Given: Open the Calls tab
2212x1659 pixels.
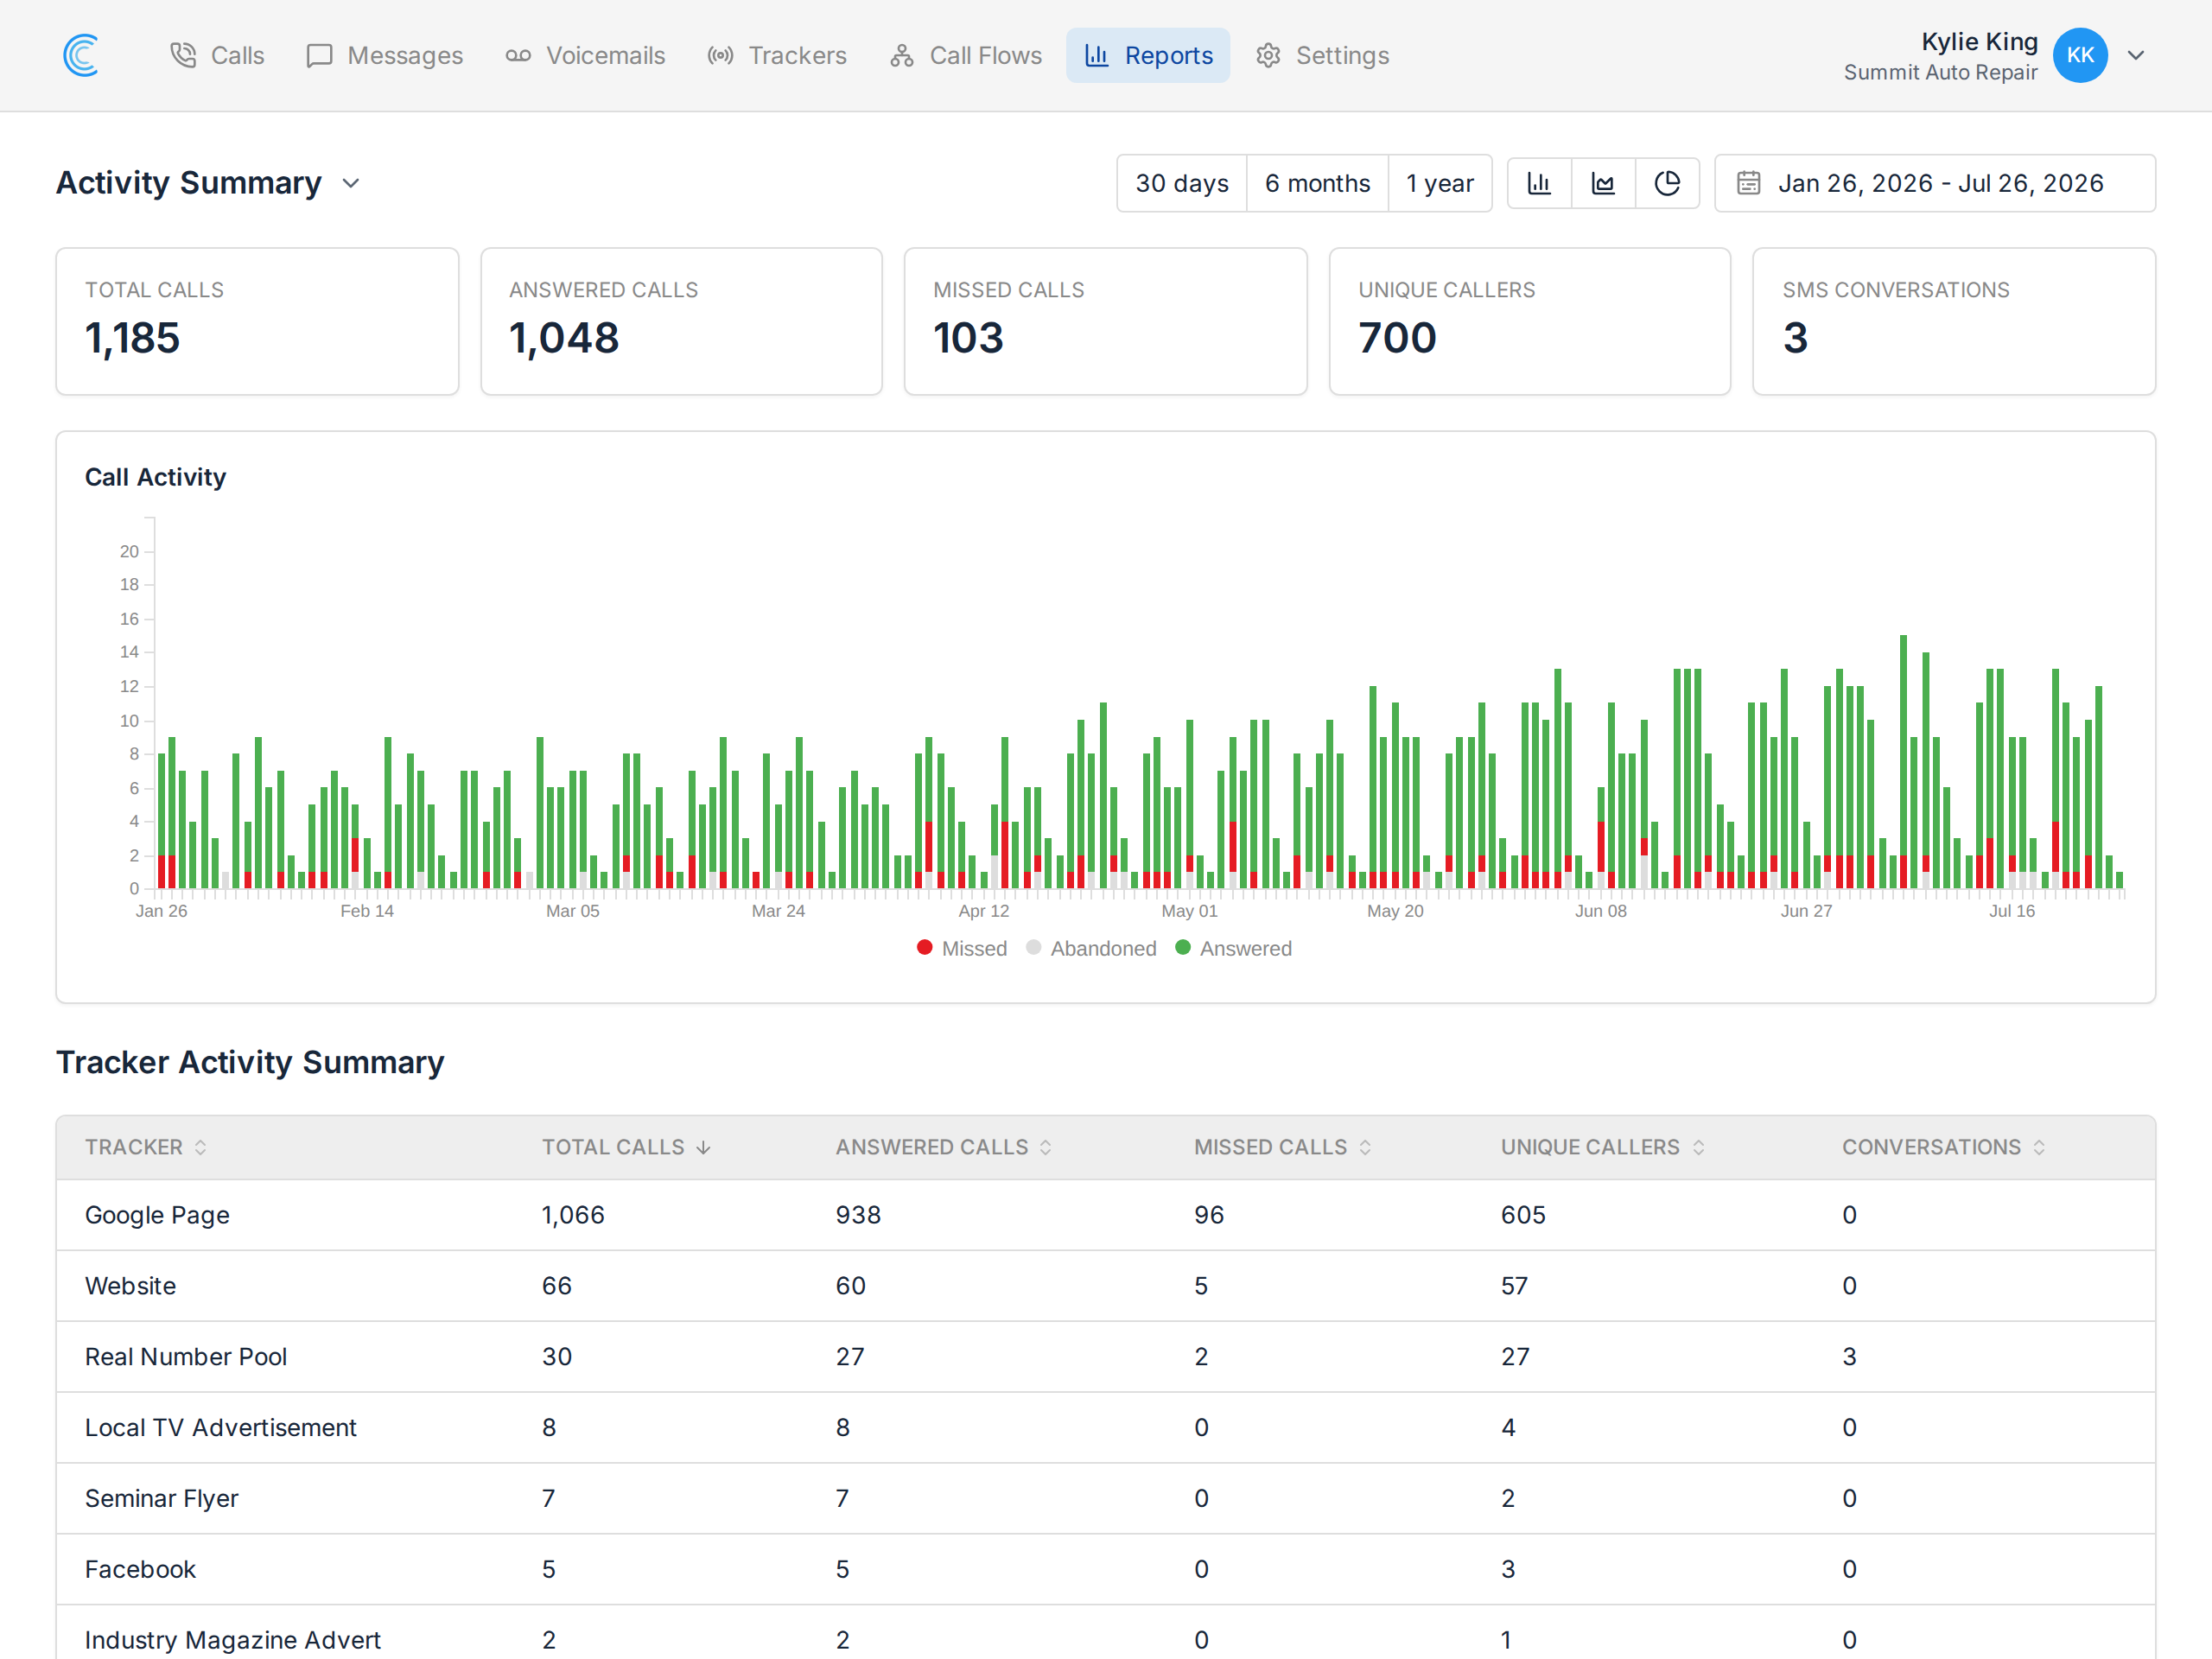Looking at the screenshot, I should point(217,55).
